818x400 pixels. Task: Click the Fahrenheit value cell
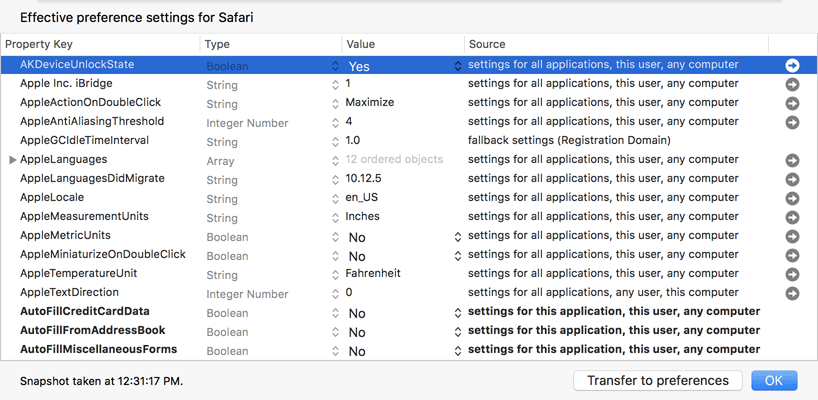[373, 273]
